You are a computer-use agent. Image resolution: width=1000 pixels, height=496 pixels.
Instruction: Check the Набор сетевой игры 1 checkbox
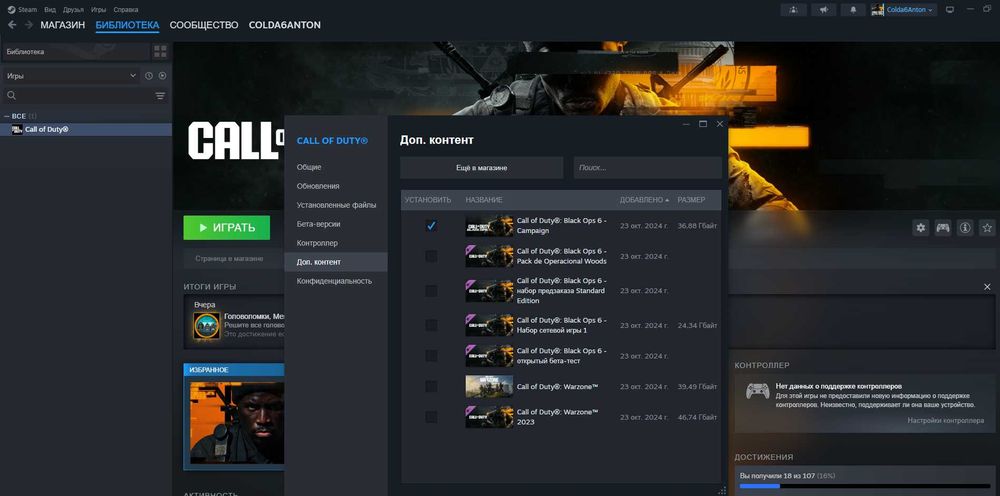[431, 325]
